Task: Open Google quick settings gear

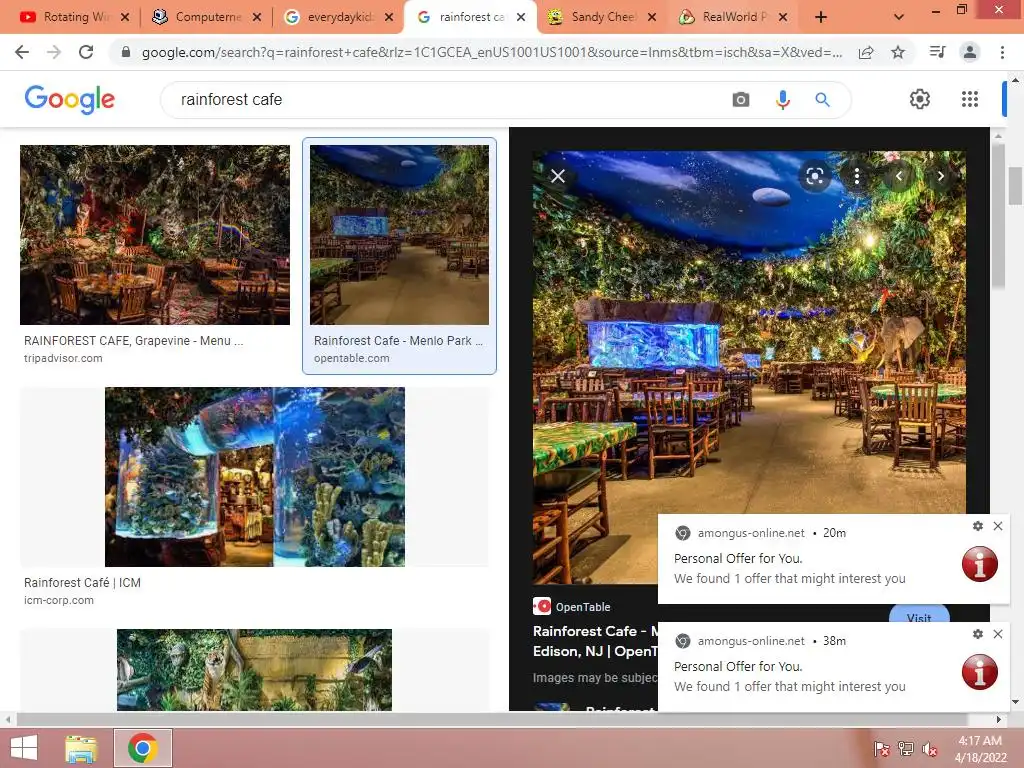Action: coord(920,99)
